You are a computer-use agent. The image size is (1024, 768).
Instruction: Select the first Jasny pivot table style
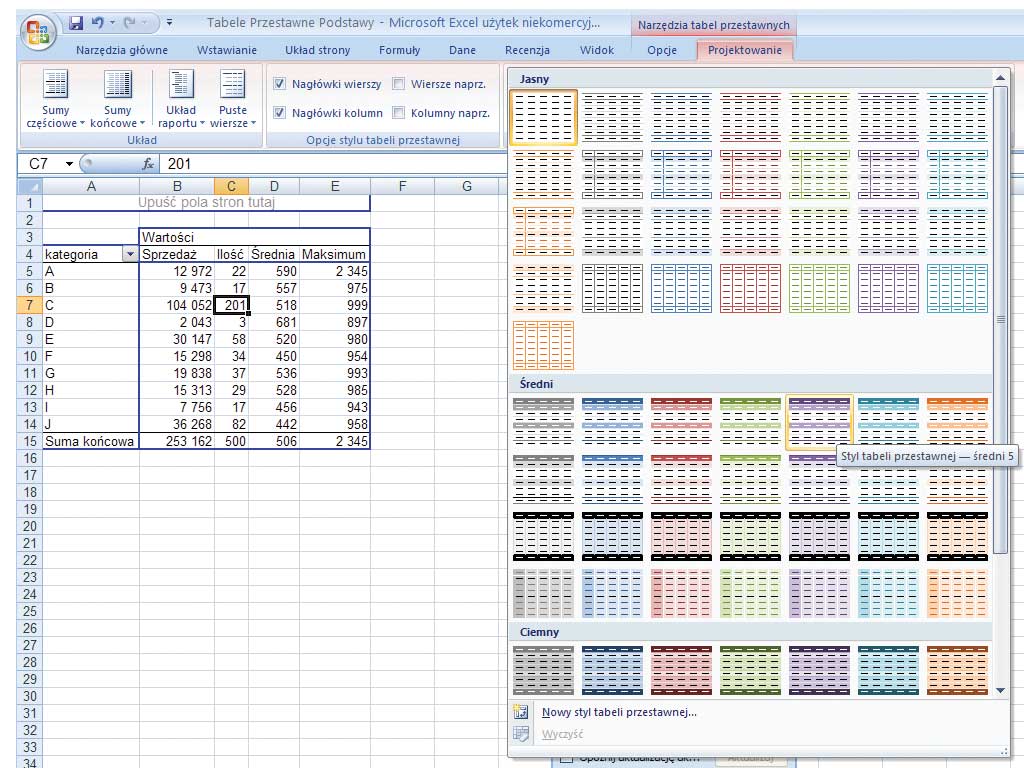pos(543,118)
